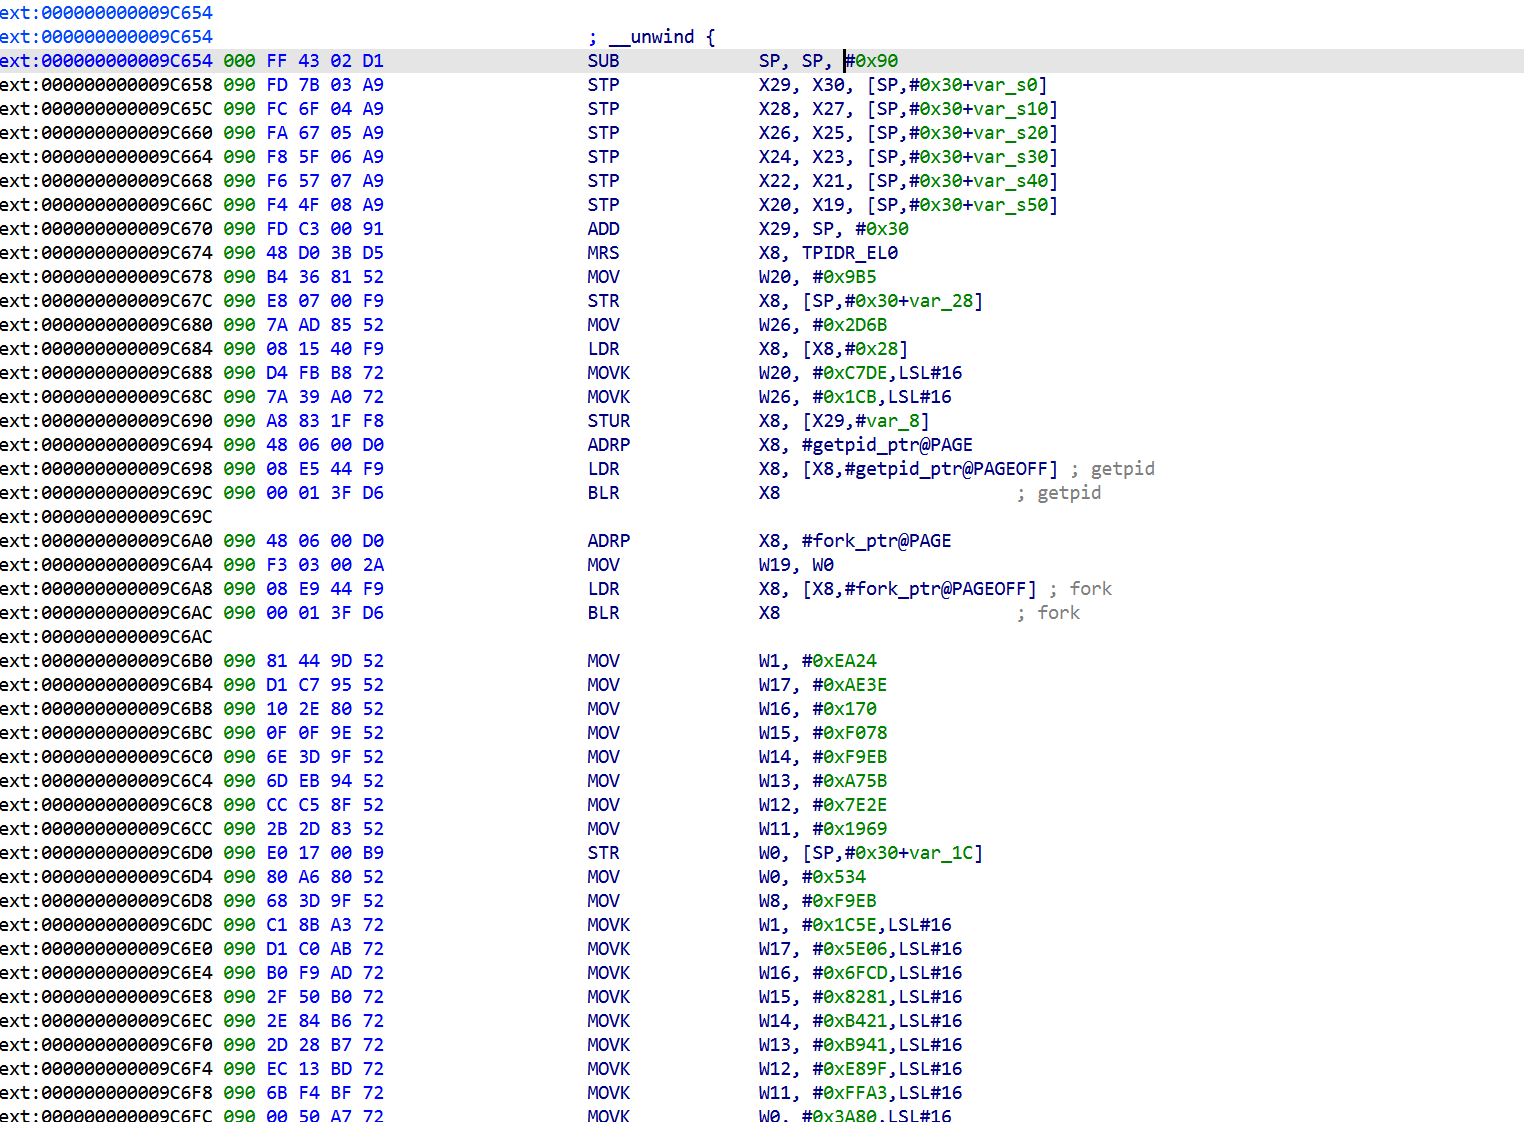
Task: Click the #0x90 operand in the SUB instruction
Action: click(x=872, y=61)
